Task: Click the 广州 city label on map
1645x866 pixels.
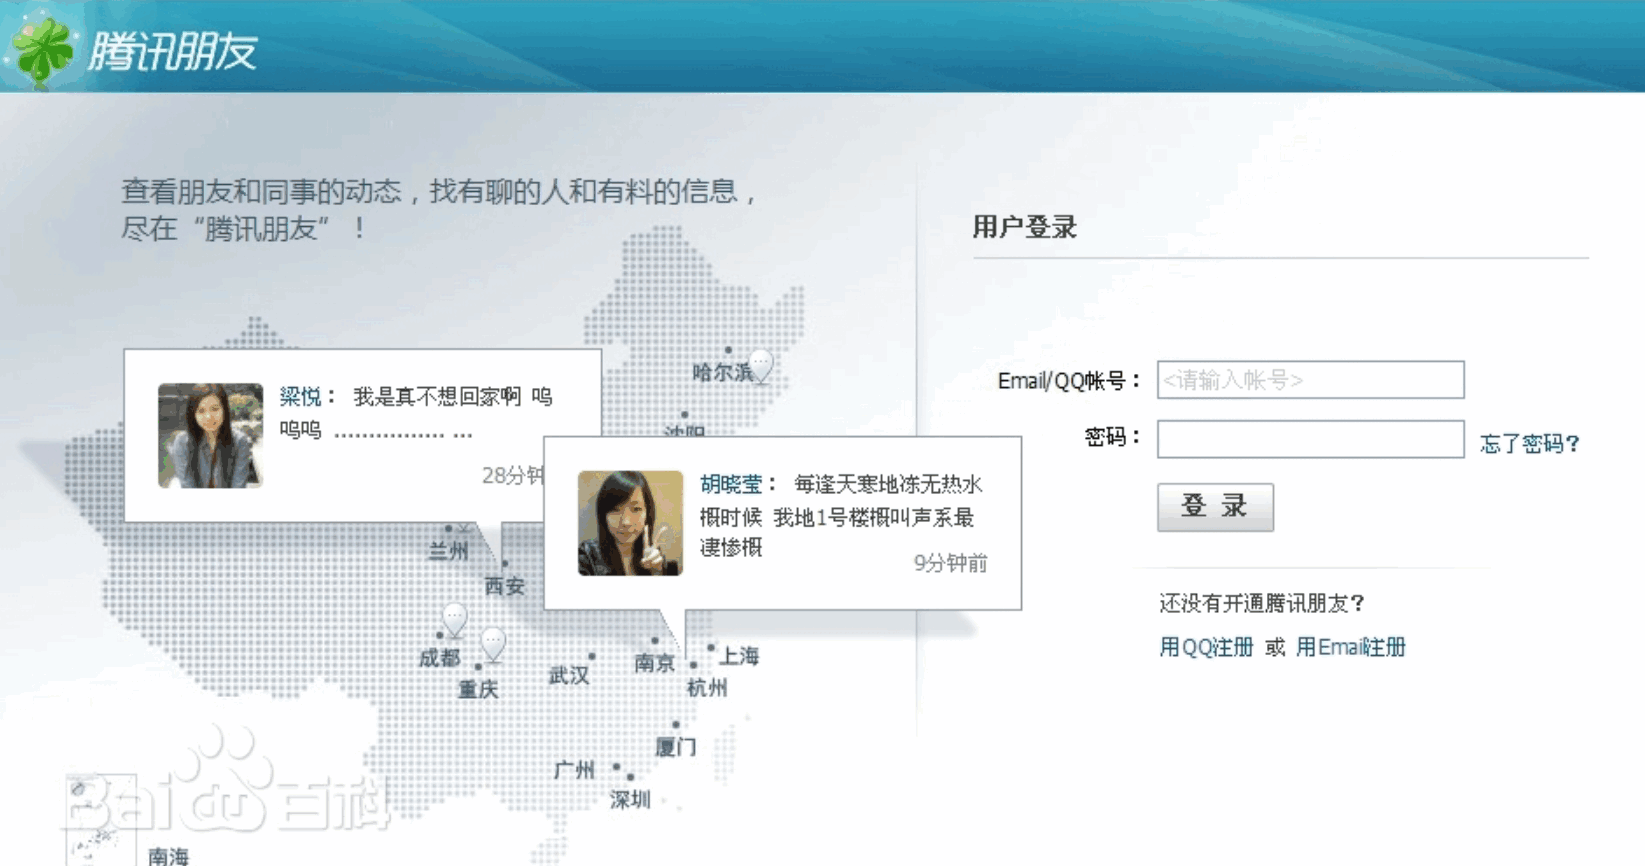Action: pos(574,770)
